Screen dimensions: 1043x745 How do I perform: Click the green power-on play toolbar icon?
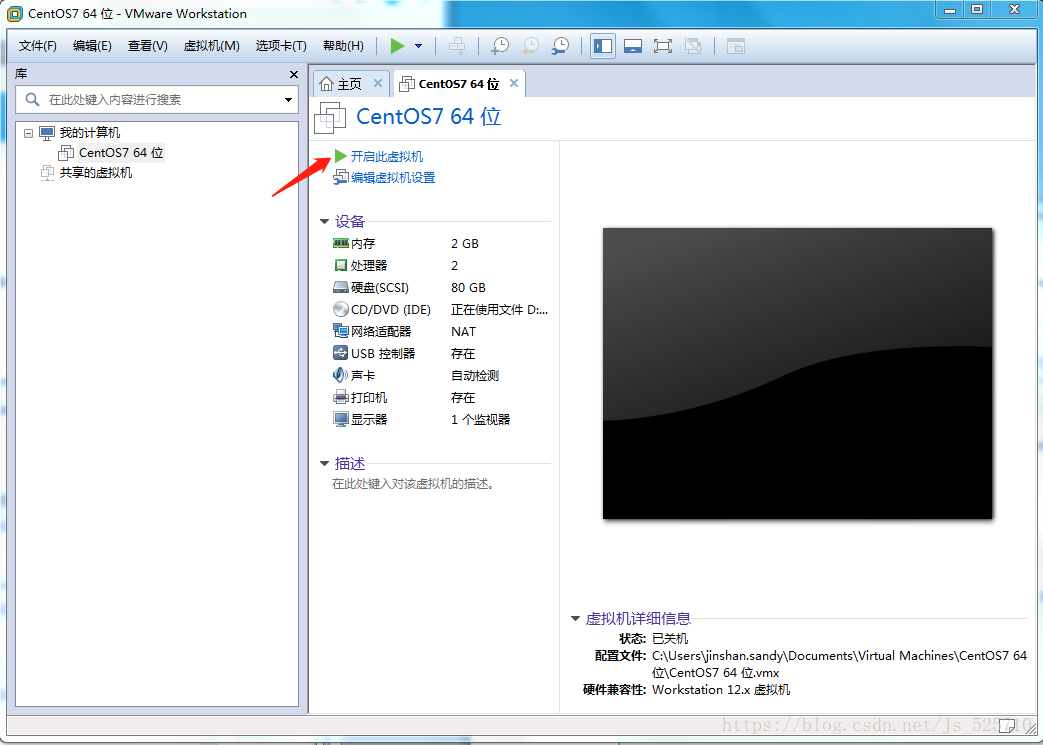(397, 46)
